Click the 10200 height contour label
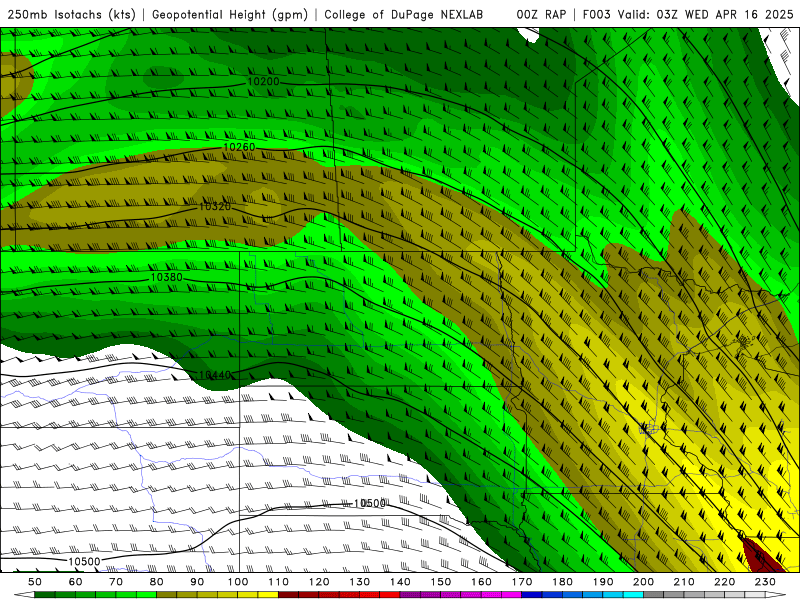Image resolution: width=800 pixels, height=600 pixels. point(263,82)
